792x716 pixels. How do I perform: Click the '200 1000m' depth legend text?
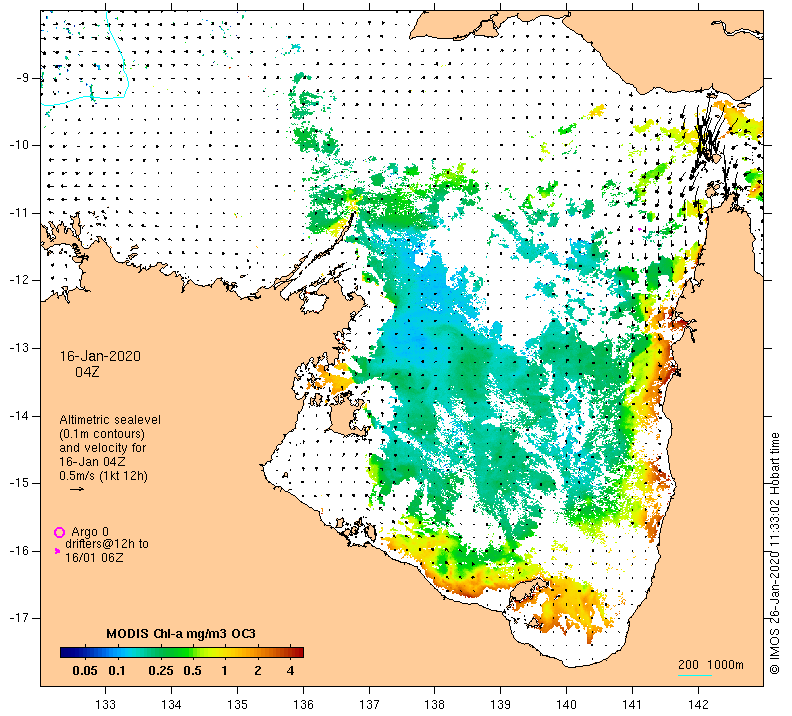(x=711, y=664)
